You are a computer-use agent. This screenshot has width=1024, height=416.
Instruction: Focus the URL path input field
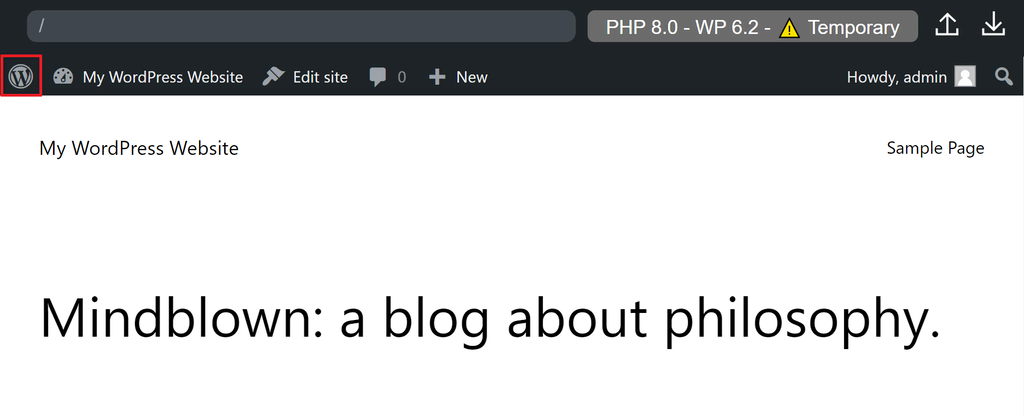click(300, 27)
